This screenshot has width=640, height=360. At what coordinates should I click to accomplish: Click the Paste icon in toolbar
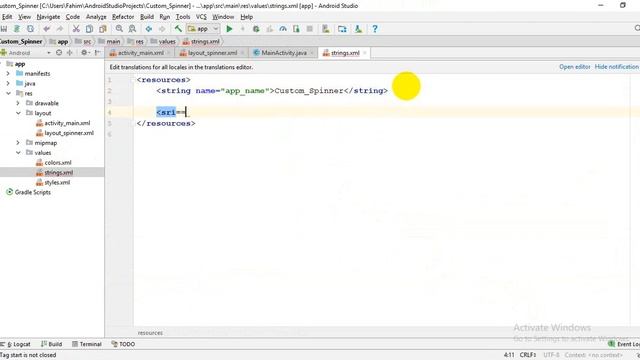point(103,29)
